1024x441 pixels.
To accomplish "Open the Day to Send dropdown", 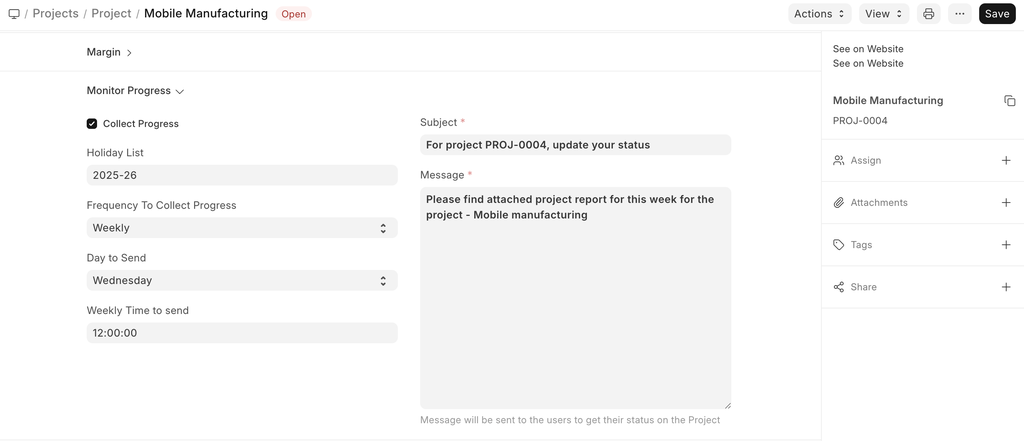I will click(242, 281).
